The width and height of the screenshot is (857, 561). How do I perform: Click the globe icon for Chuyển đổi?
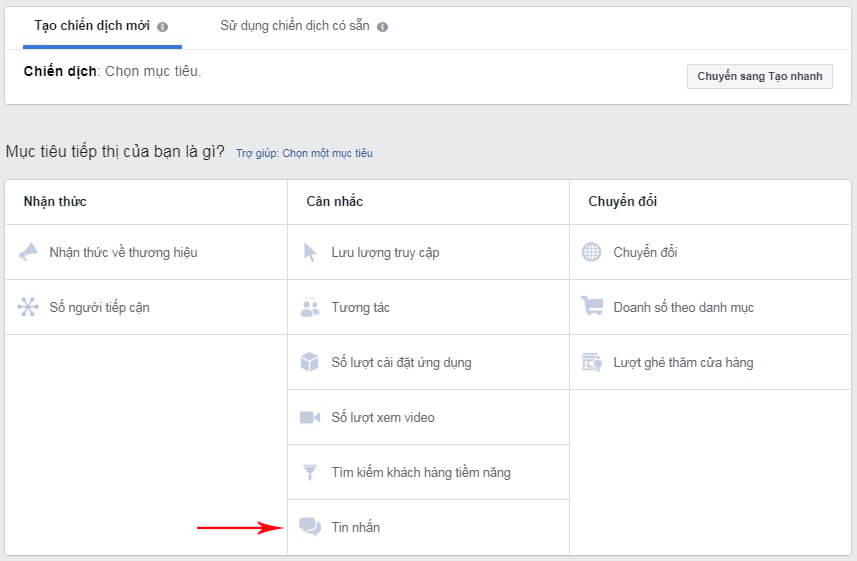tap(591, 252)
